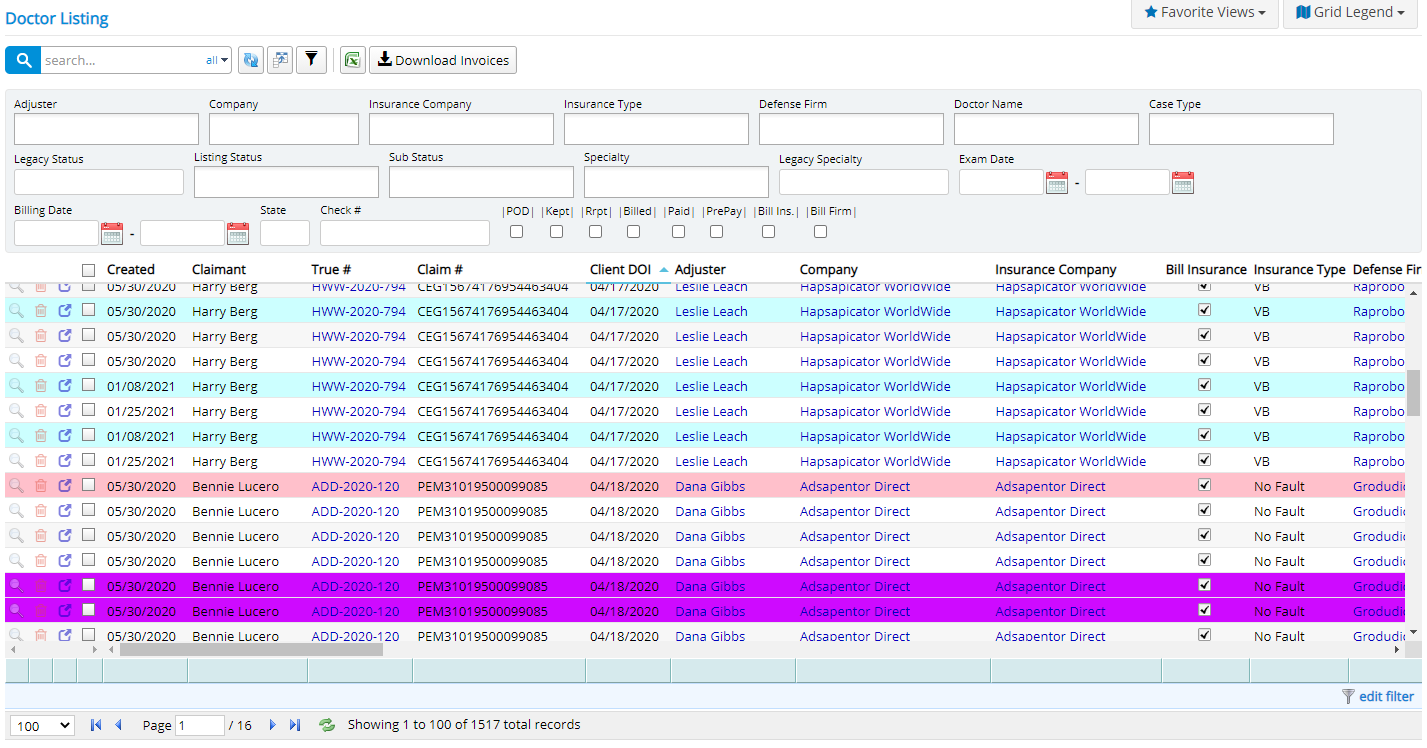Tick the POD filter checkbox
1427x748 pixels.
(x=517, y=232)
